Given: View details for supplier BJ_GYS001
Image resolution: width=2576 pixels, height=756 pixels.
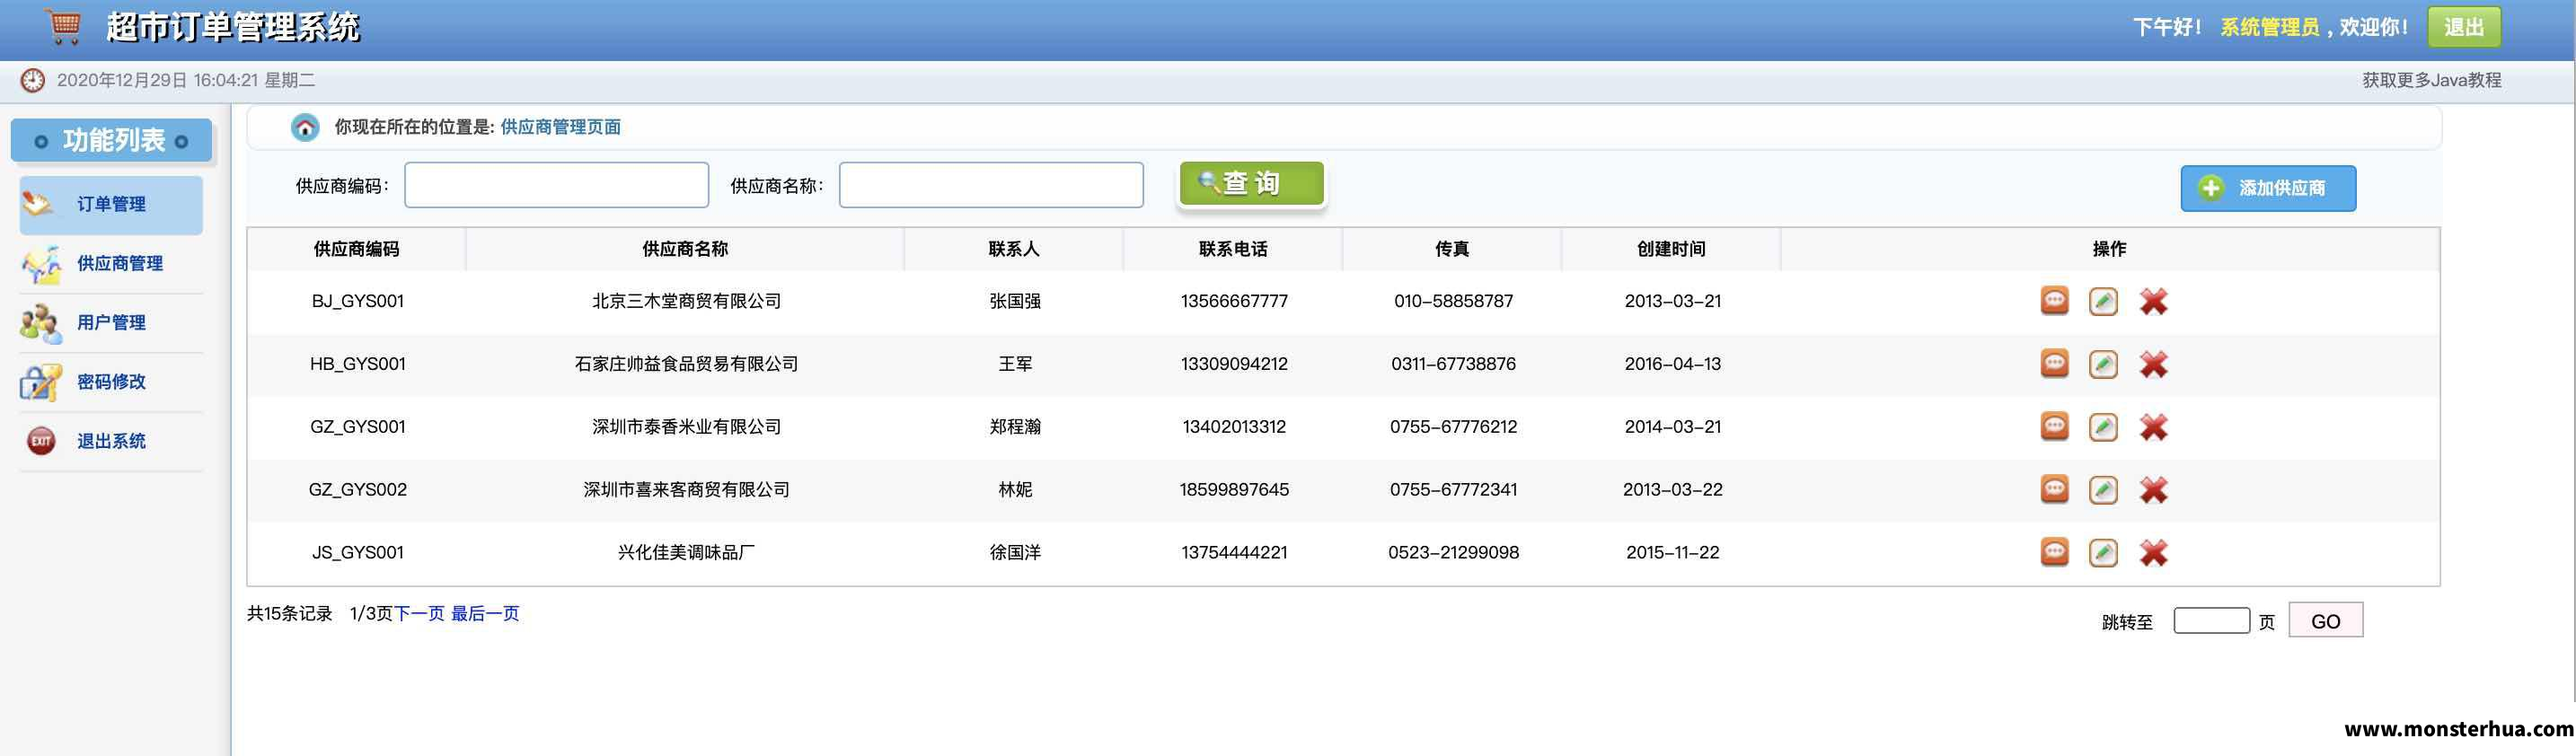Looking at the screenshot, I should tap(2054, 300).
